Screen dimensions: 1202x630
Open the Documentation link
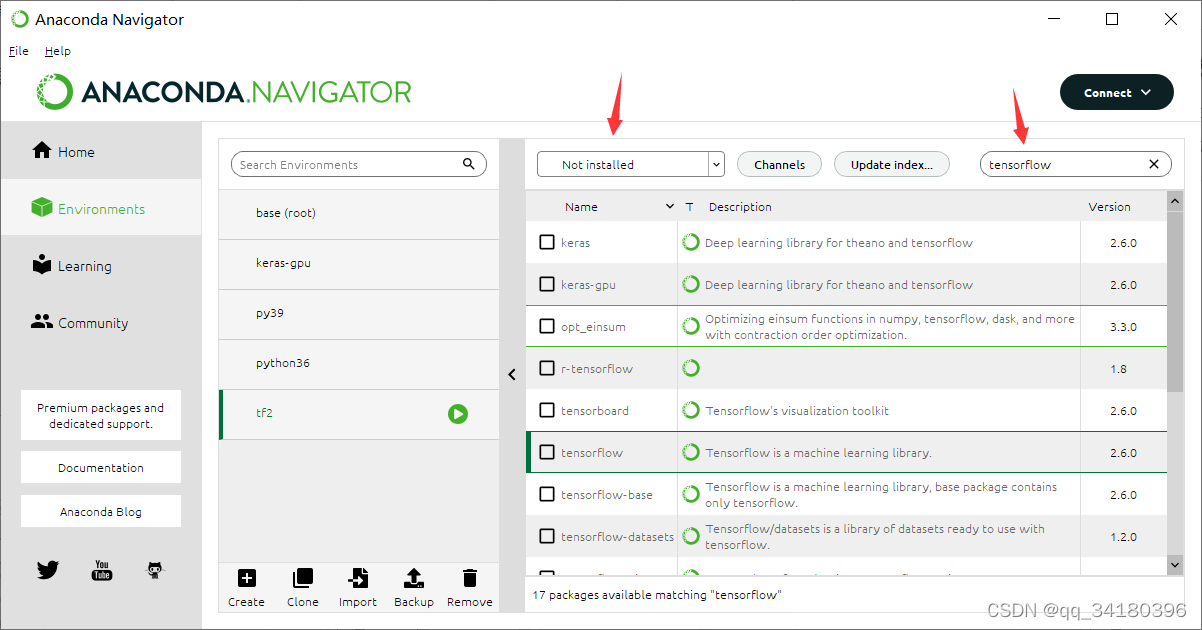(101, 467)
